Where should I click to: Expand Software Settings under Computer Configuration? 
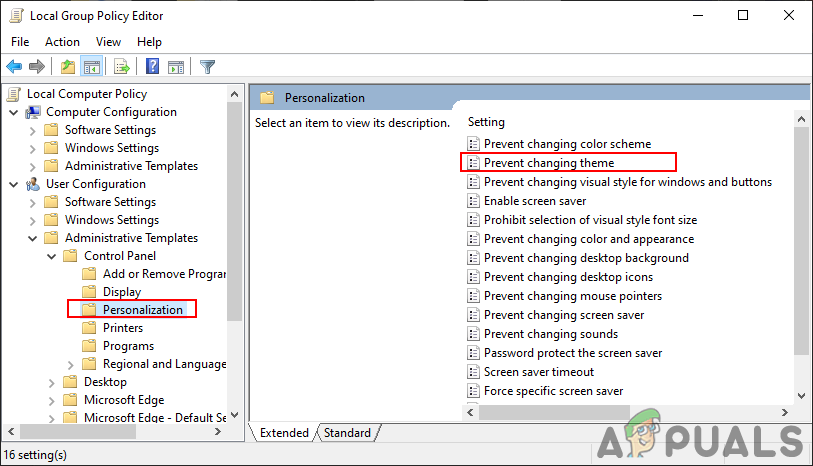click(x=33, y=131)
